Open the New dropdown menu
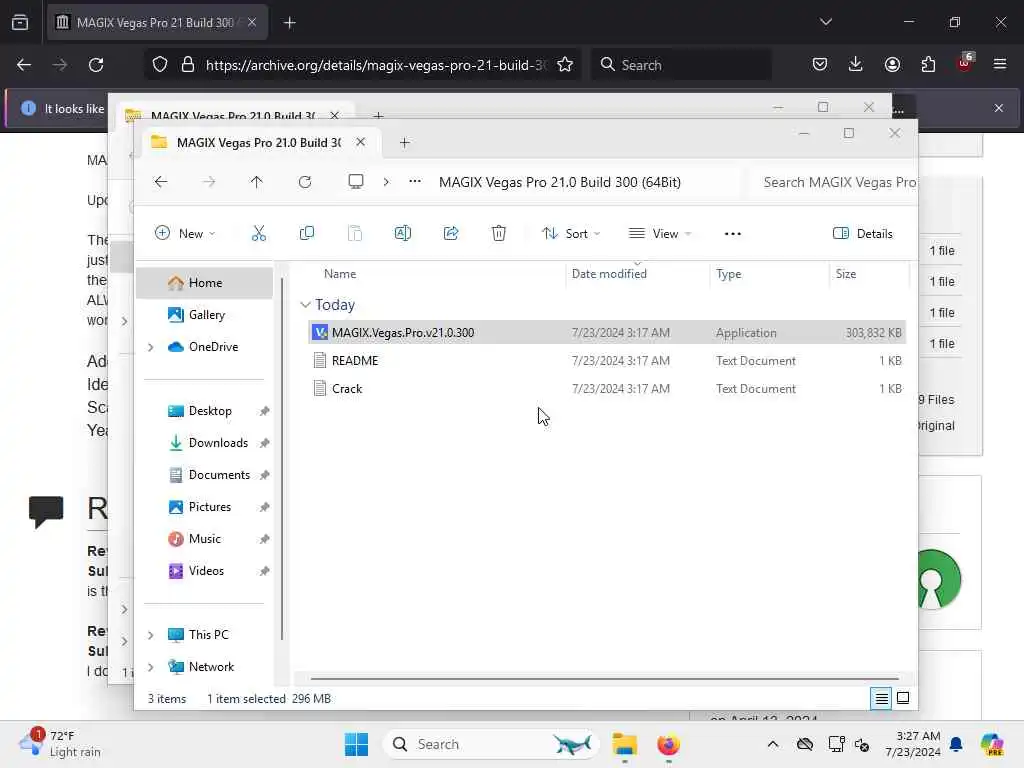Screen dimensions: 1024x768 [185, 234]
